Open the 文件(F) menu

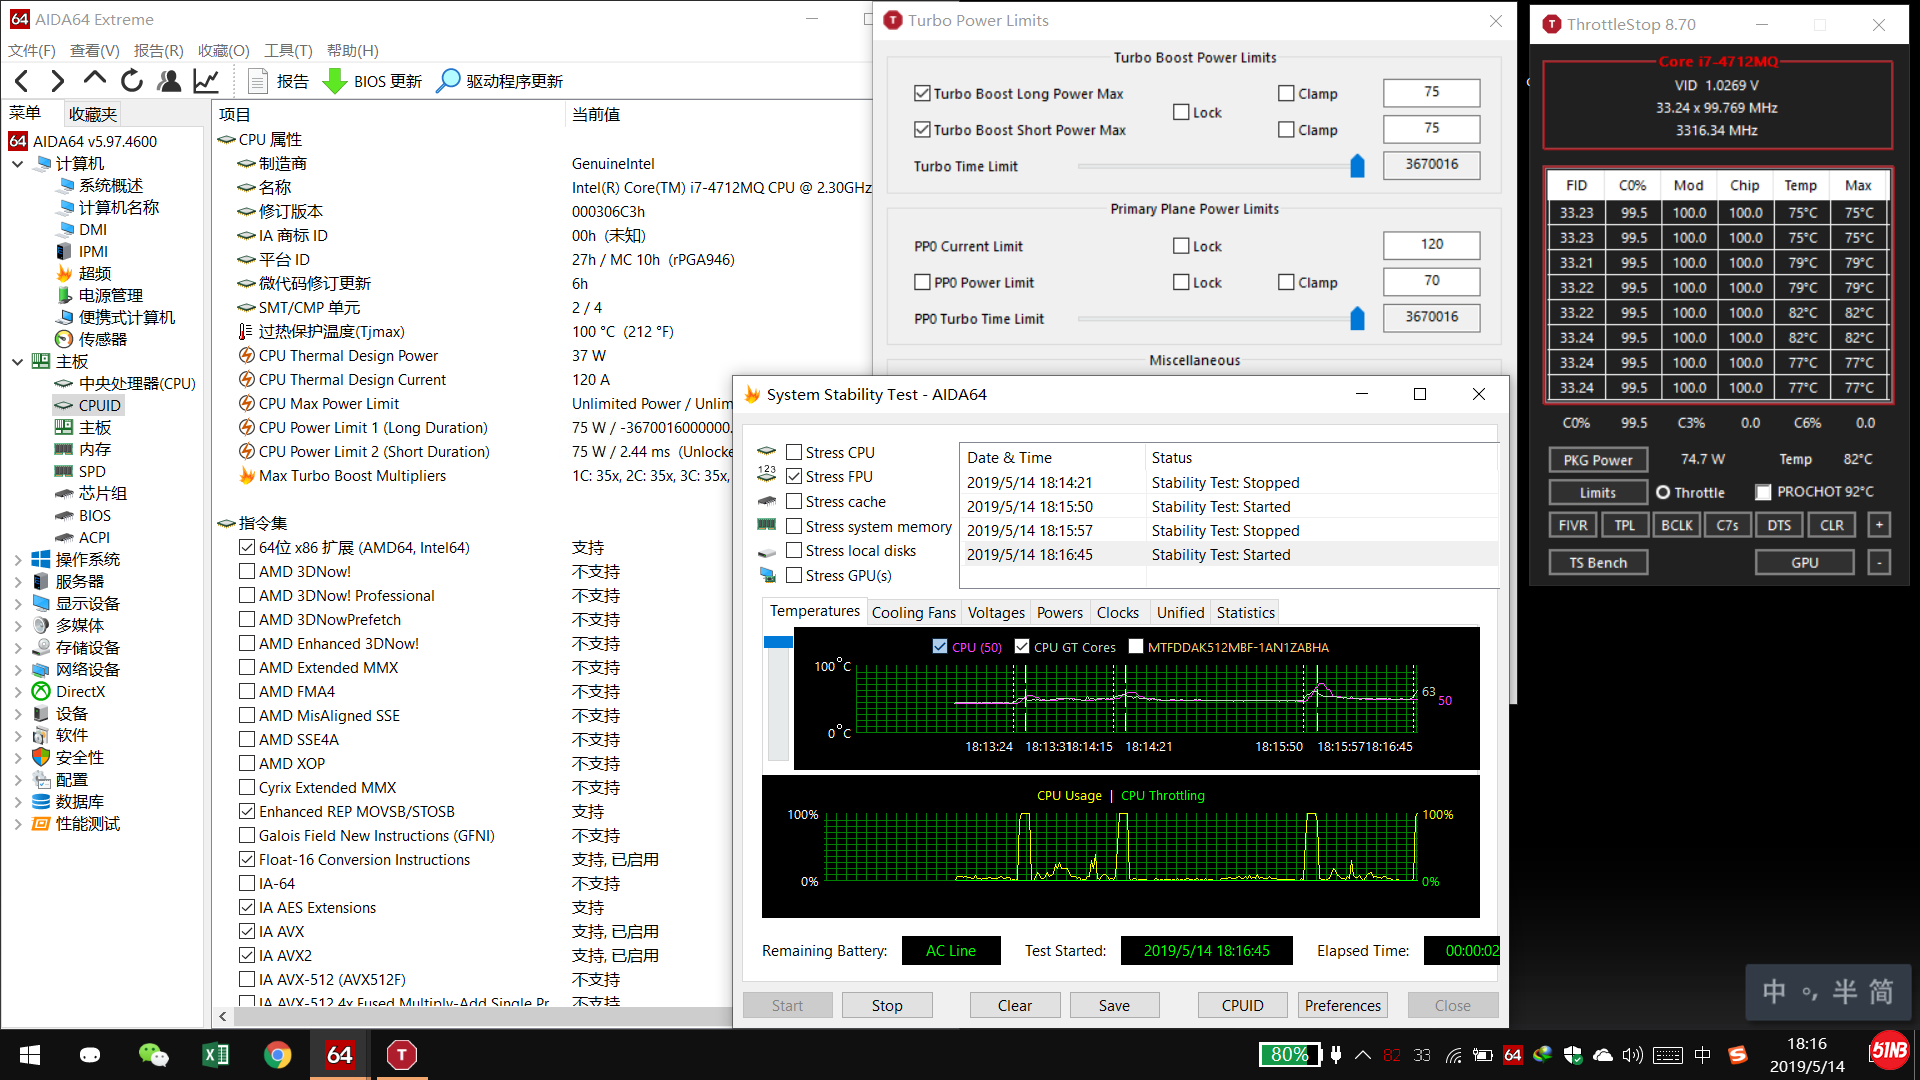click(x=32, y=50)
